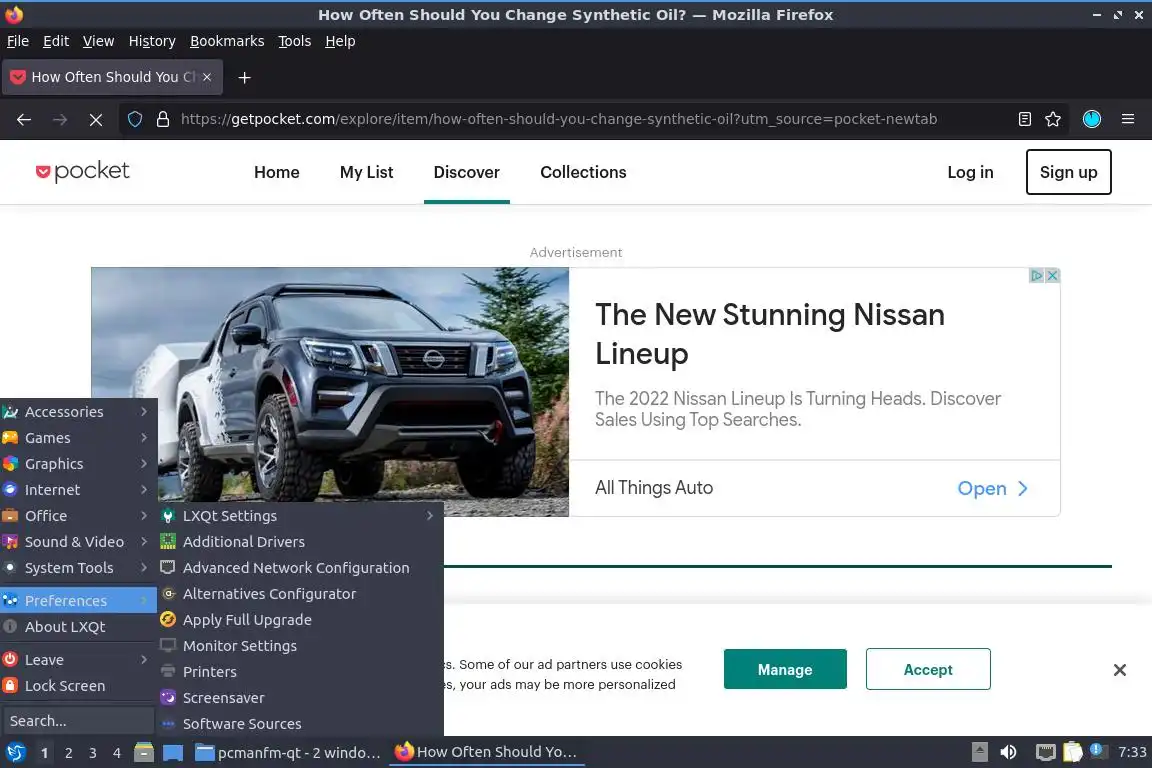Click the removable media eject tray icon

tap(979, 752)
